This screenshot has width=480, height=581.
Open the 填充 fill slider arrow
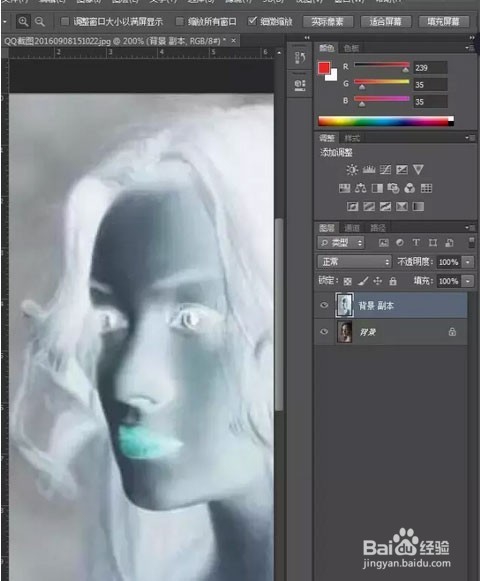tap(468, 281)
